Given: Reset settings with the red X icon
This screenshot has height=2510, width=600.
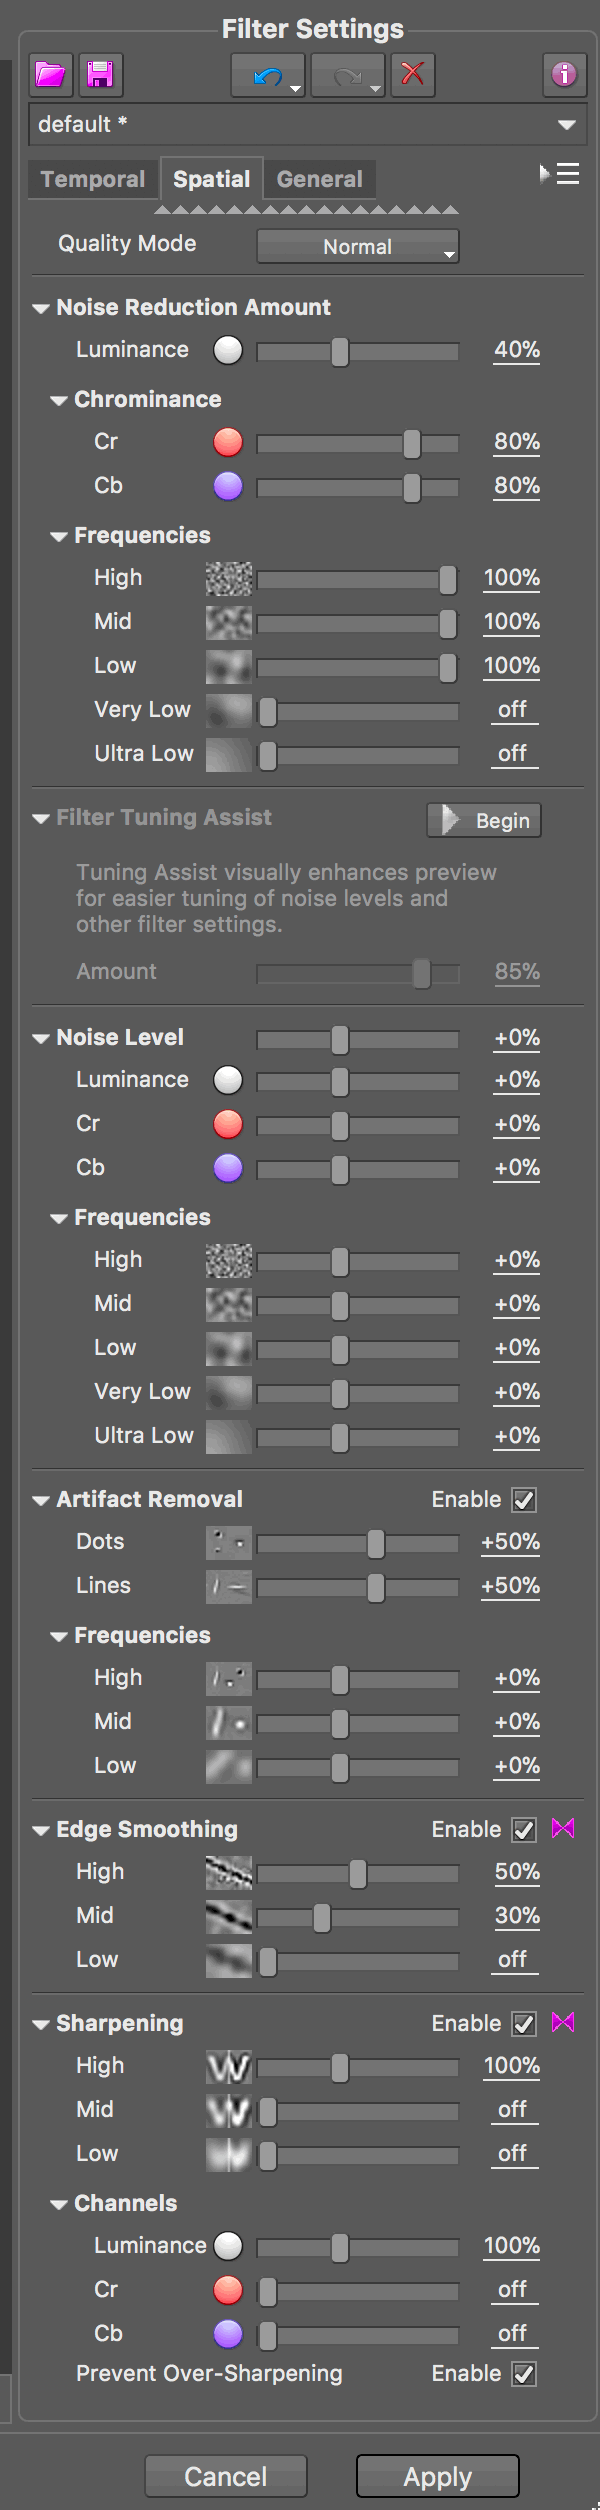Looking at the screenshot, I should 412,75.
